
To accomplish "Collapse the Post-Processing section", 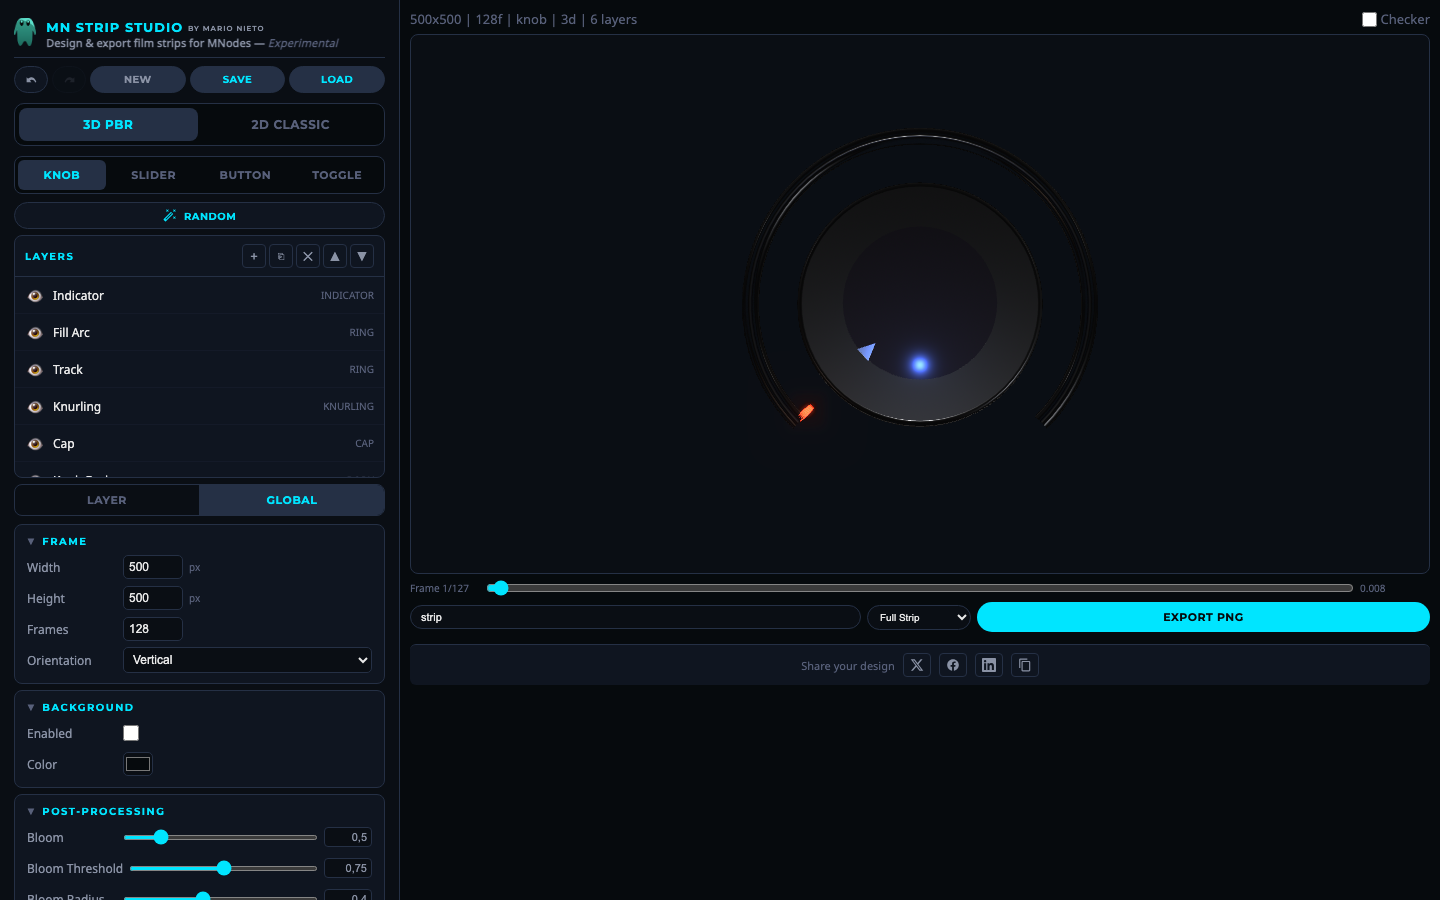I will (x=31, y=811).
